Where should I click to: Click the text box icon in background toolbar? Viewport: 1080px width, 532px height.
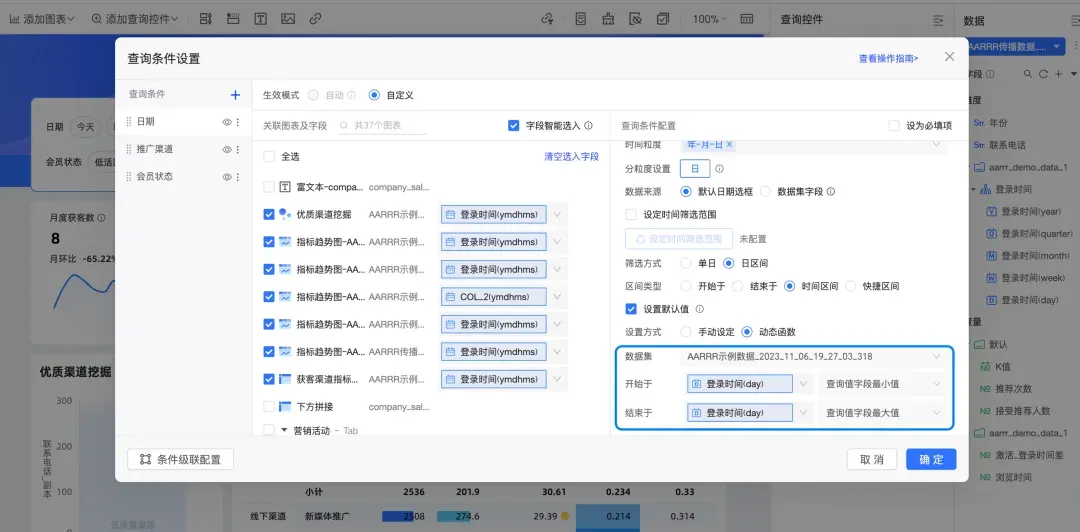tap(260, 19)
